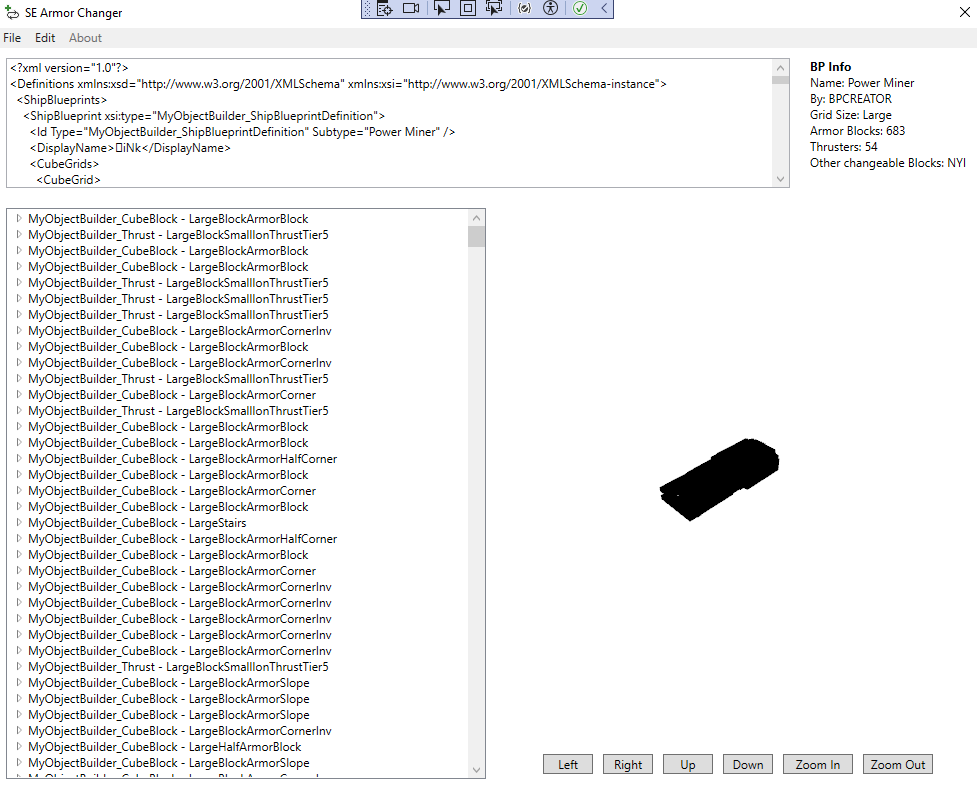Click the block tree scrollbar thumb
Image resolution: width=977 pixels, height=786 pixels.
(476, 237)
